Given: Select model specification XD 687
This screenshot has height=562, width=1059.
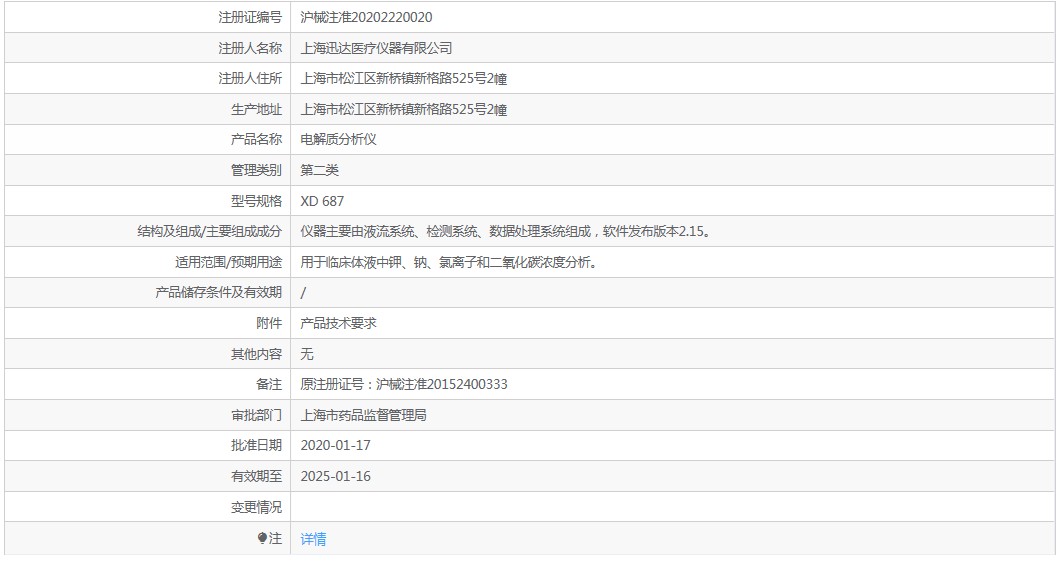Looking at the screenshot, I should tap(322, 201).
